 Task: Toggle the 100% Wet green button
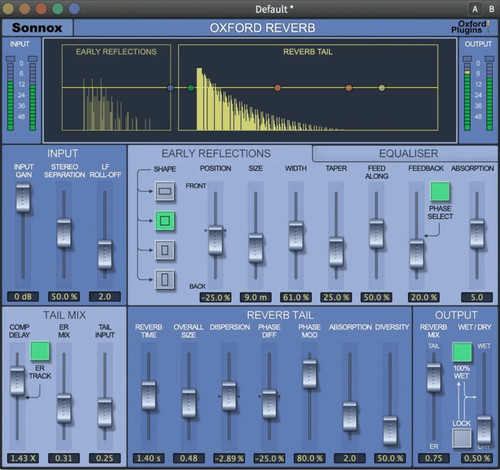click(462, 352)
